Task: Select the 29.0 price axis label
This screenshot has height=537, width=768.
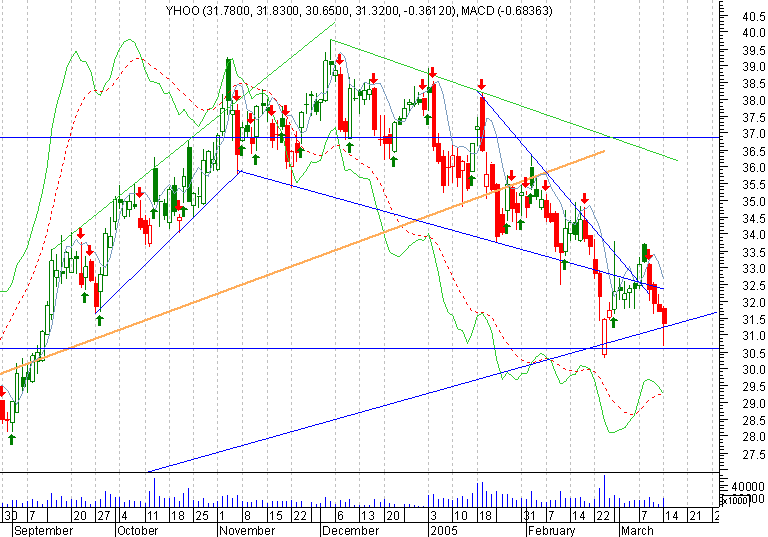Action: tap(753, 404)
